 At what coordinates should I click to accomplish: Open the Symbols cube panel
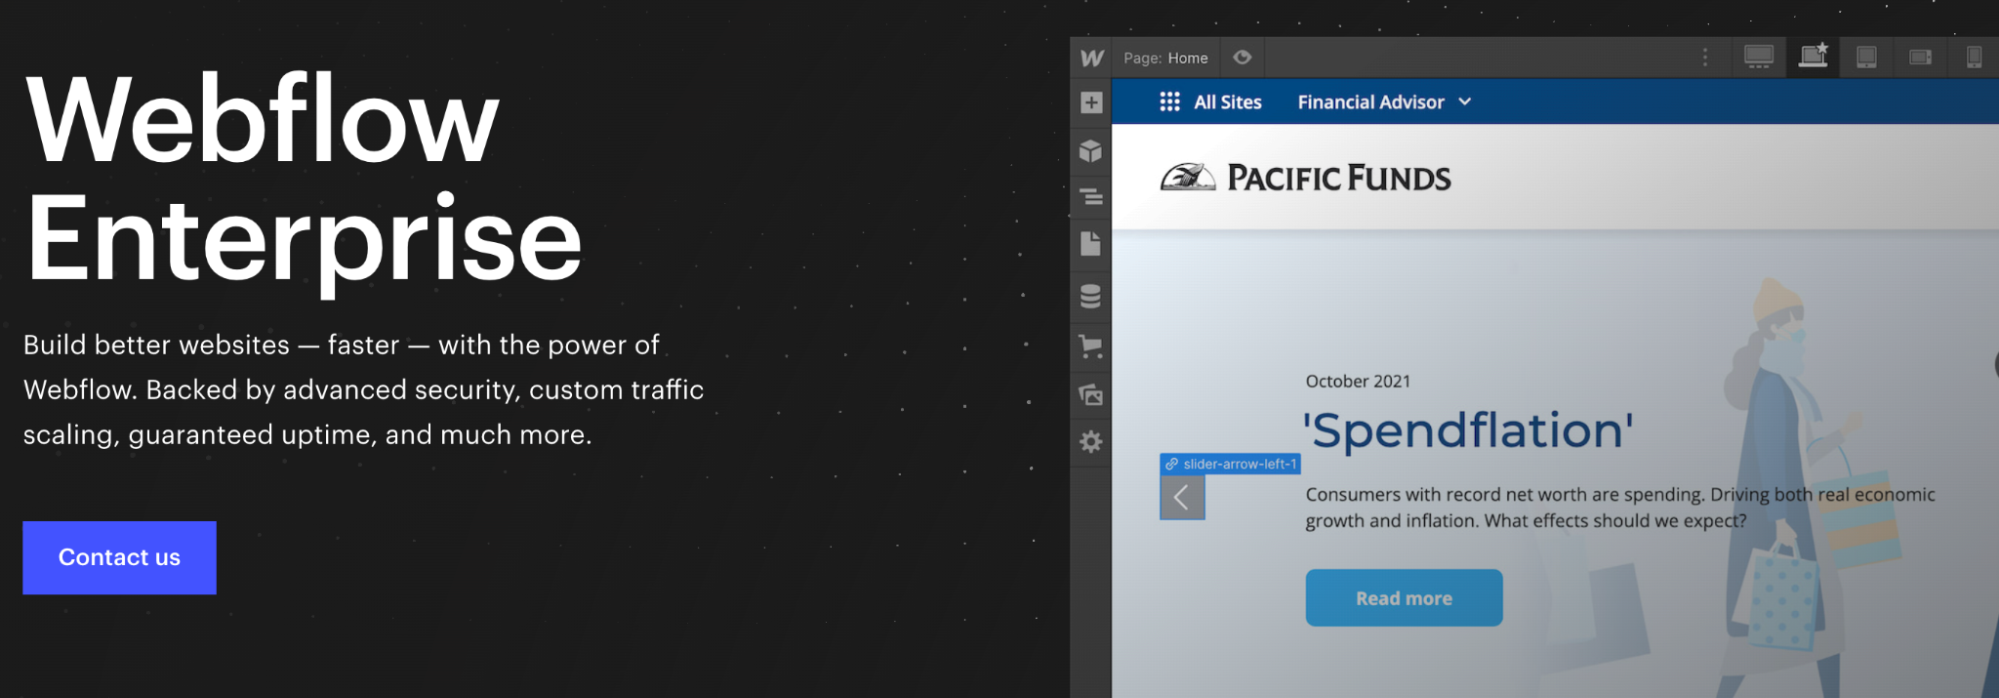1091,150
